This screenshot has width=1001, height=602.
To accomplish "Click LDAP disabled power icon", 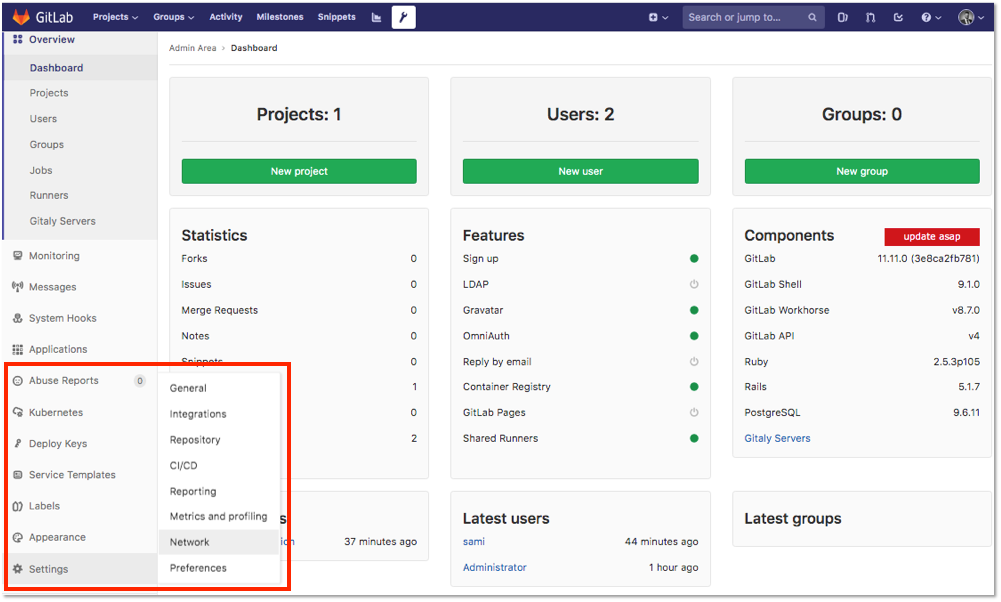I will coord(694,284).
